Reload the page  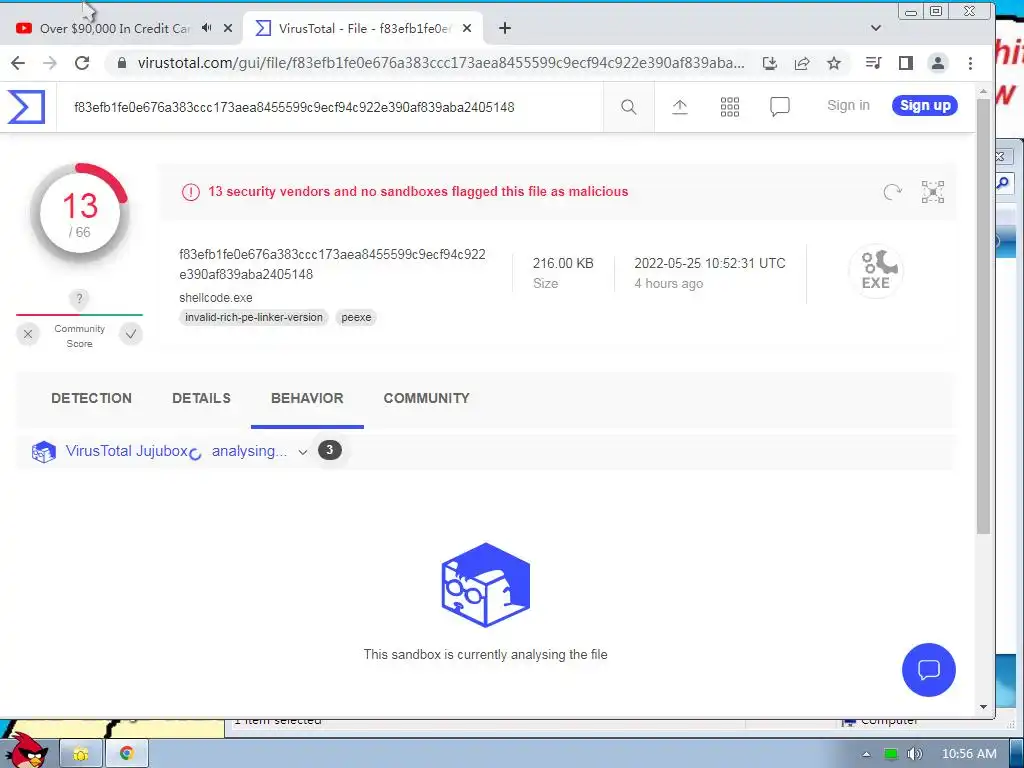point(82,63)
